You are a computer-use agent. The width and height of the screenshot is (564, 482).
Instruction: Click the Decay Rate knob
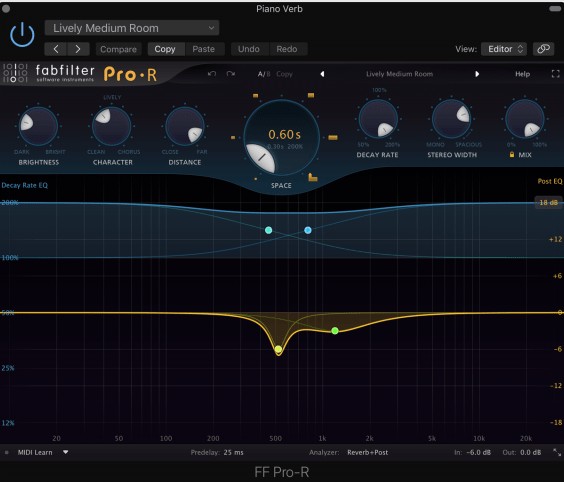[378, 119]
